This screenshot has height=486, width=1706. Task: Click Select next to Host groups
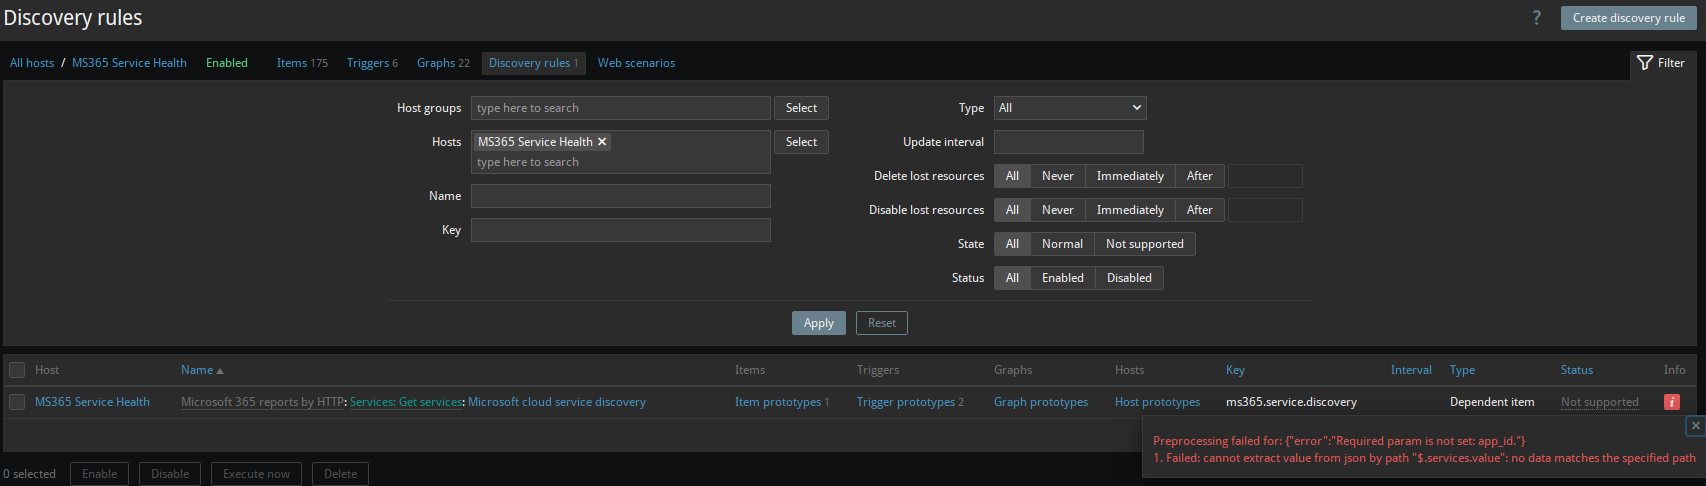pyautogui.click(x=801, y=108)
